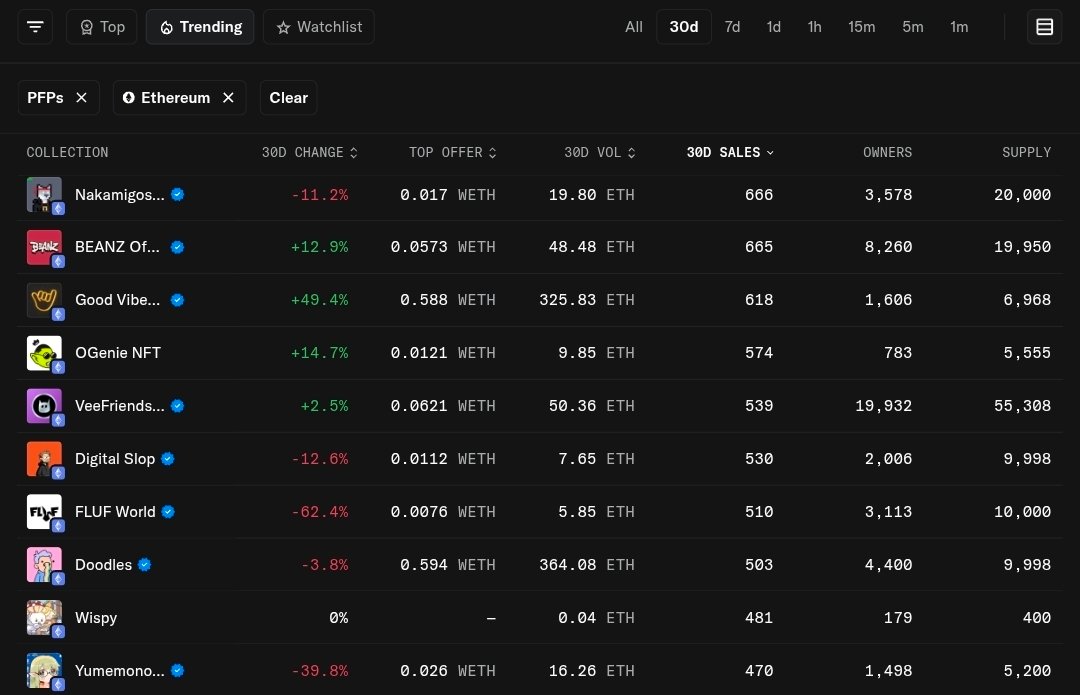Screen dimensions: 1080x695
Task: Click OGenie 783 owners value
Action: point(898,353)
